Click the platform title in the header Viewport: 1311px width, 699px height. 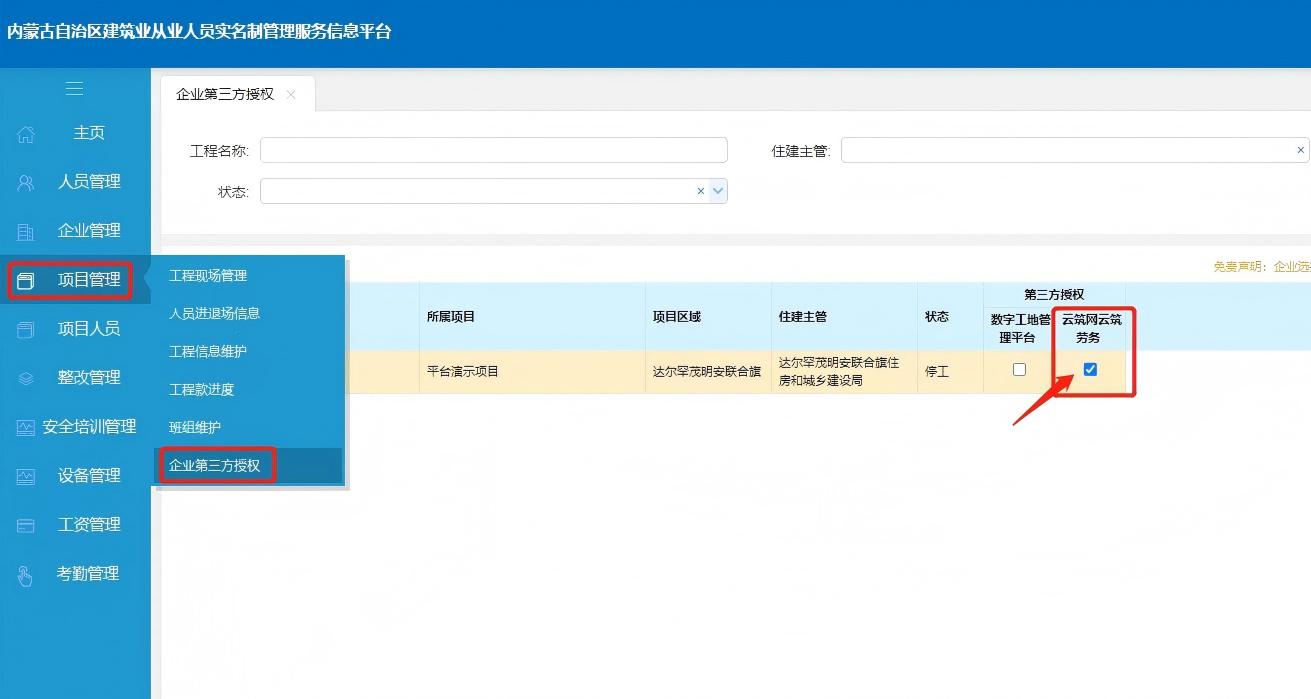pos(199,32)
